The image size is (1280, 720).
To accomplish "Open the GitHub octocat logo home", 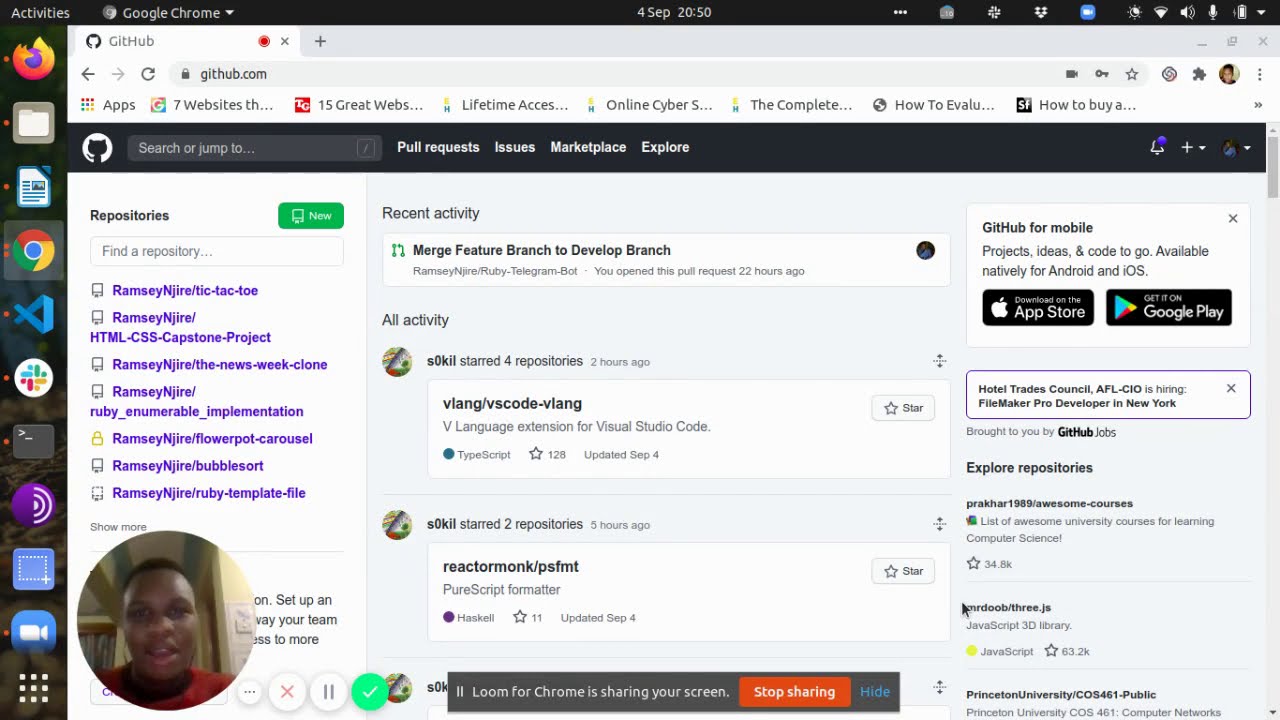I will [x=97, y=148].
